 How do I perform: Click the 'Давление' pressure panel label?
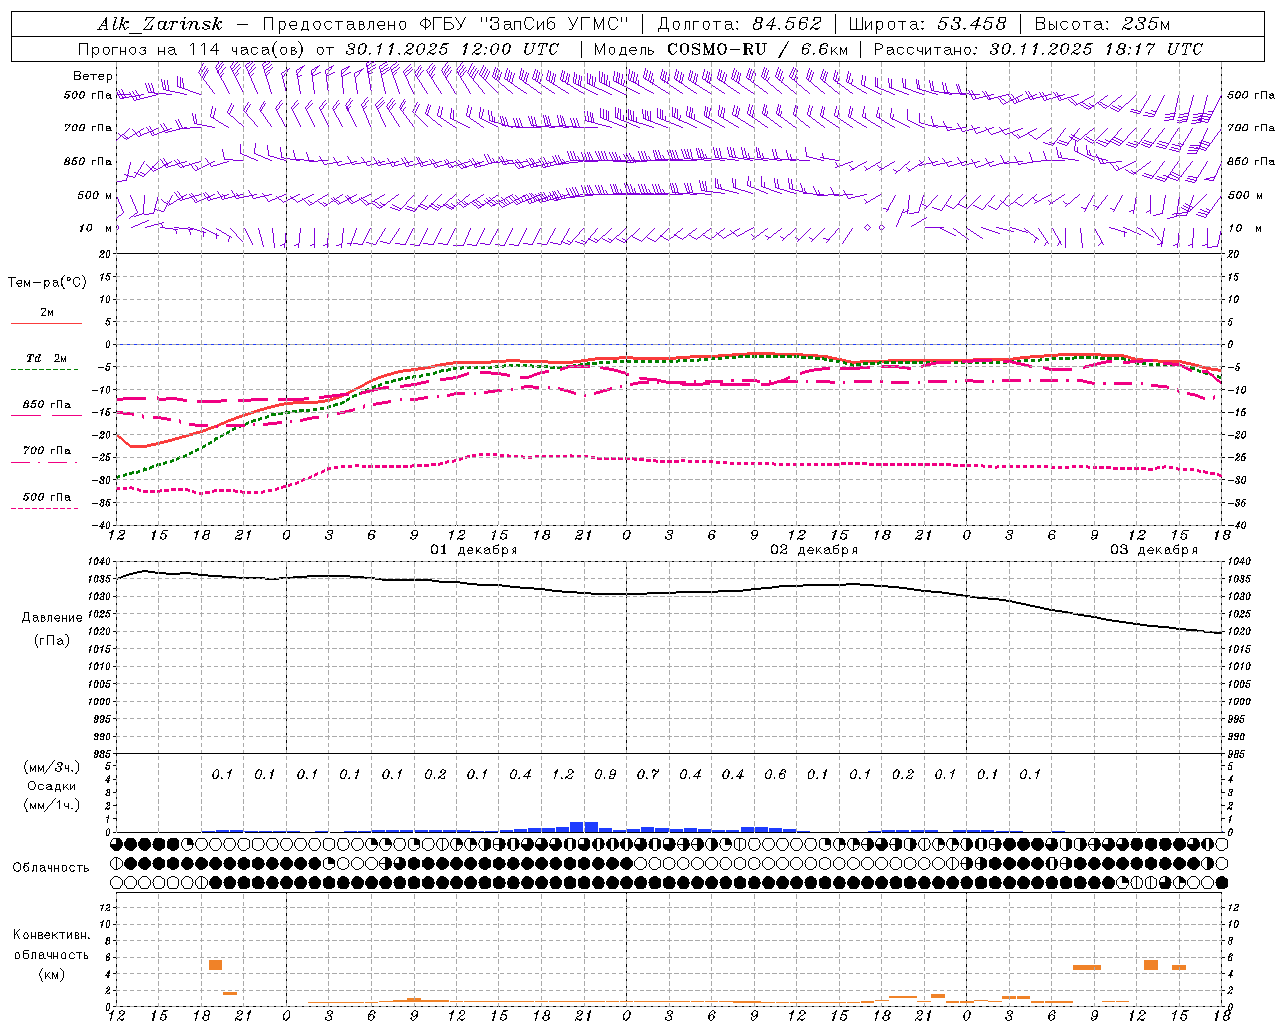click(52, 618)
